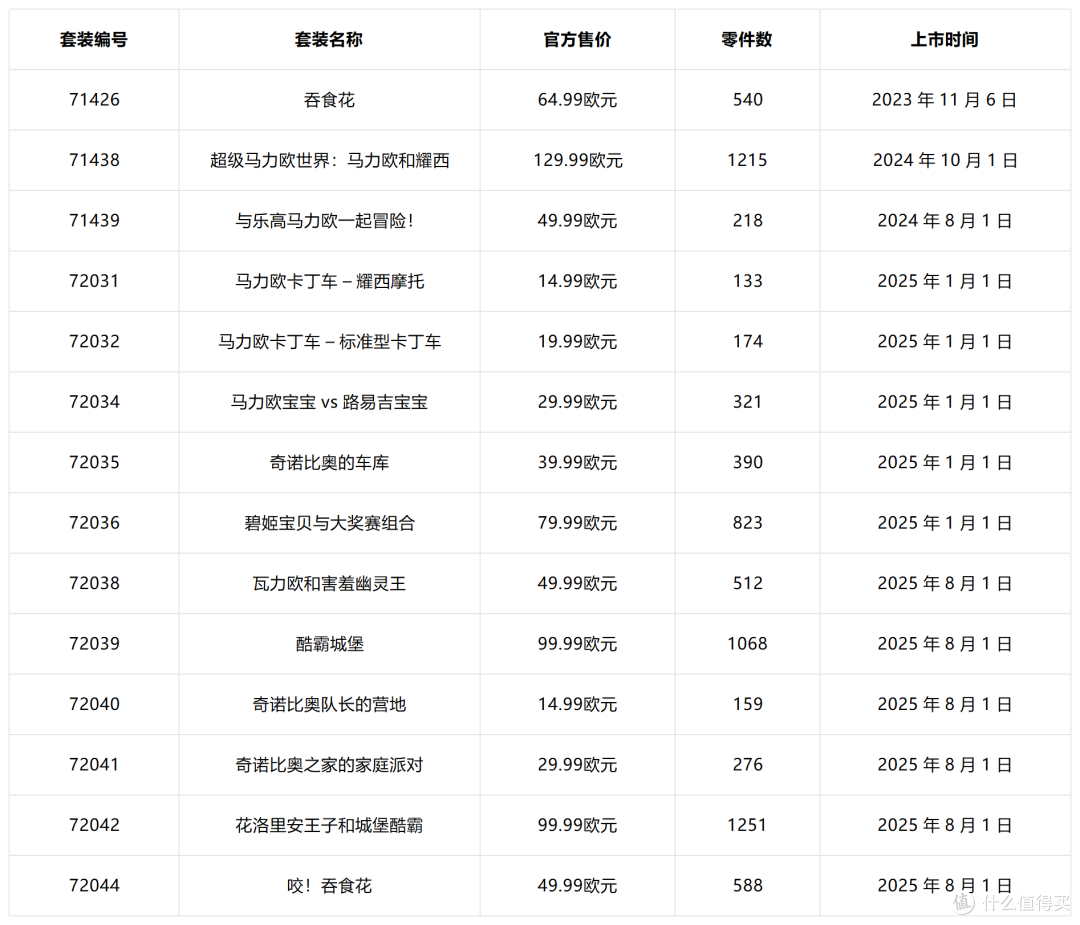Click set name 咬! 吞食花
Screen dimensions: 1080x925
point(329,886)
